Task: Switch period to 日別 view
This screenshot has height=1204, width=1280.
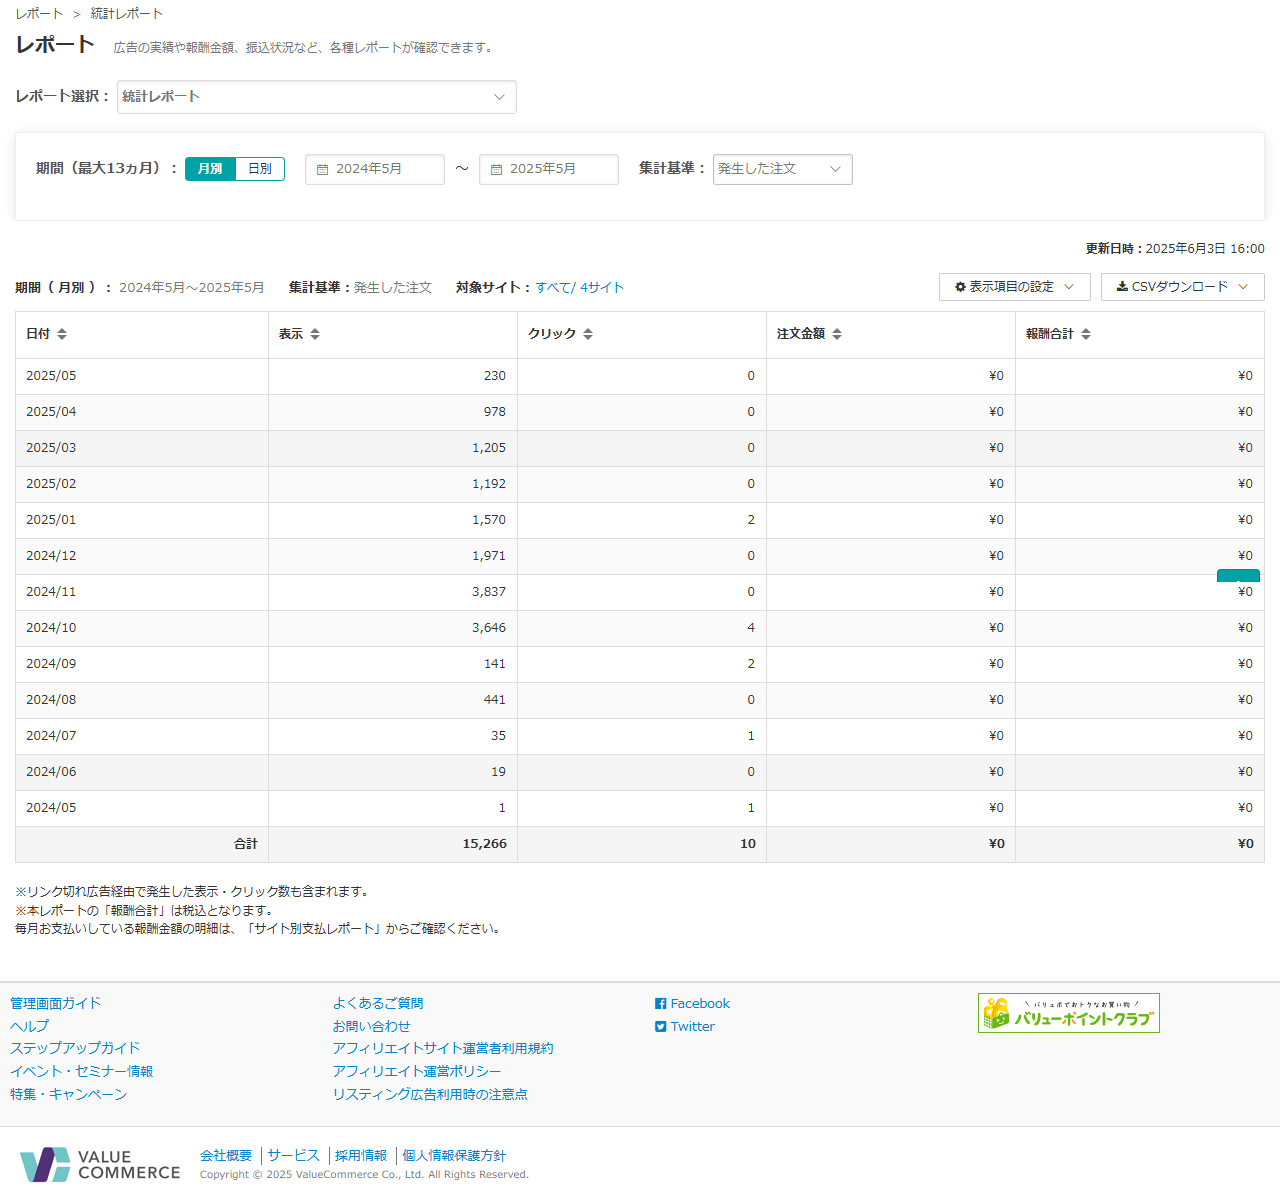Action: pos(260,169)
